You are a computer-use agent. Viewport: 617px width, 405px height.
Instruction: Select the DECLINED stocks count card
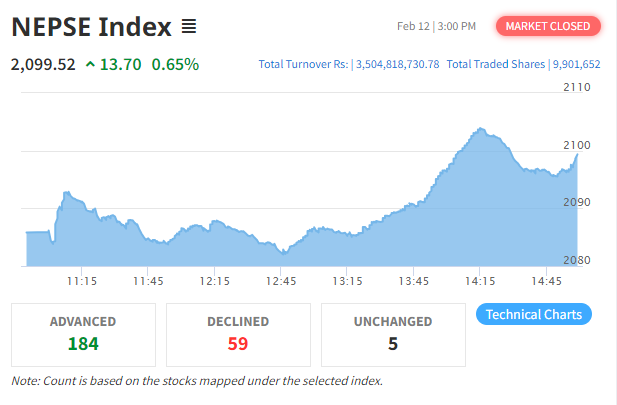coord(237,334)
